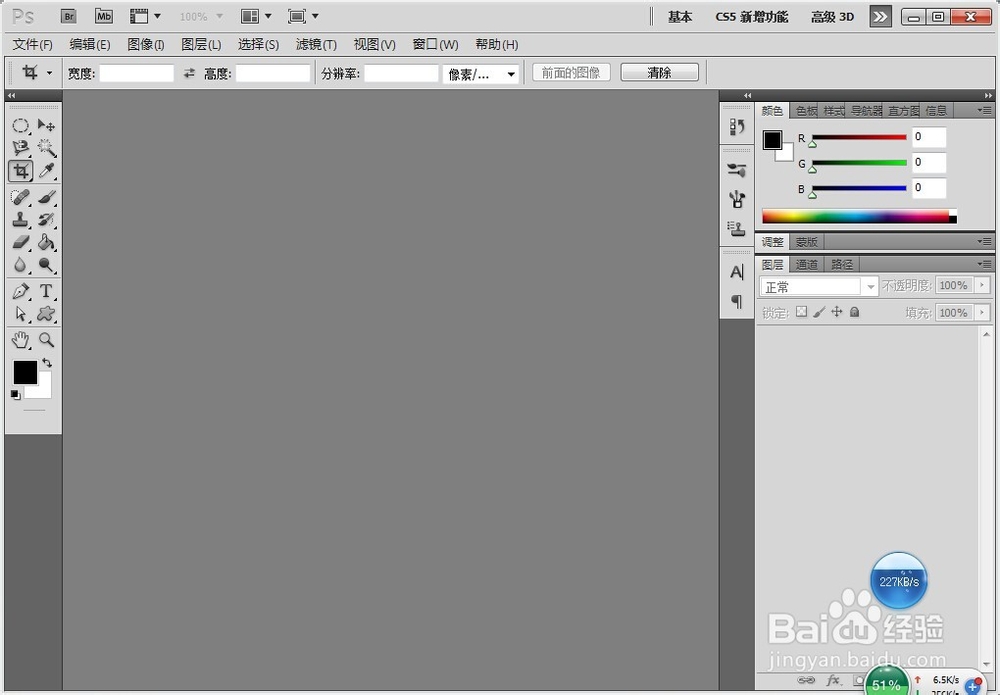Open the 文件(F) menu
The height and width of the screenshot is (695, 1000).
(x=33, y=45)
